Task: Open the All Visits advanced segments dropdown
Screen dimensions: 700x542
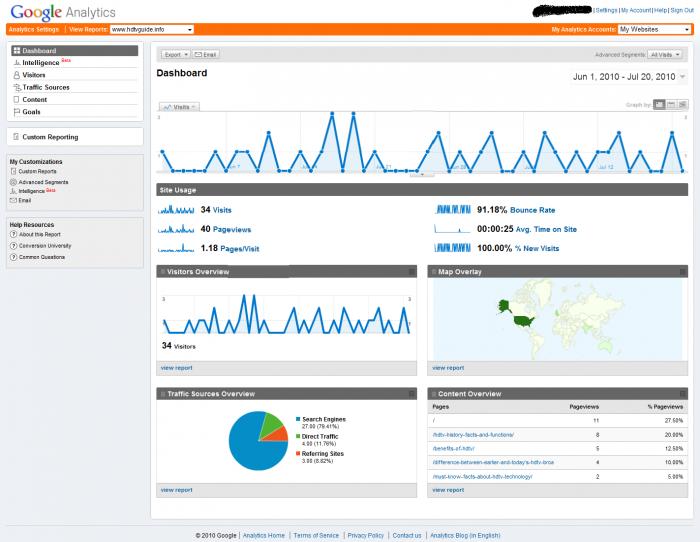Action: click(x=665, y=54)
